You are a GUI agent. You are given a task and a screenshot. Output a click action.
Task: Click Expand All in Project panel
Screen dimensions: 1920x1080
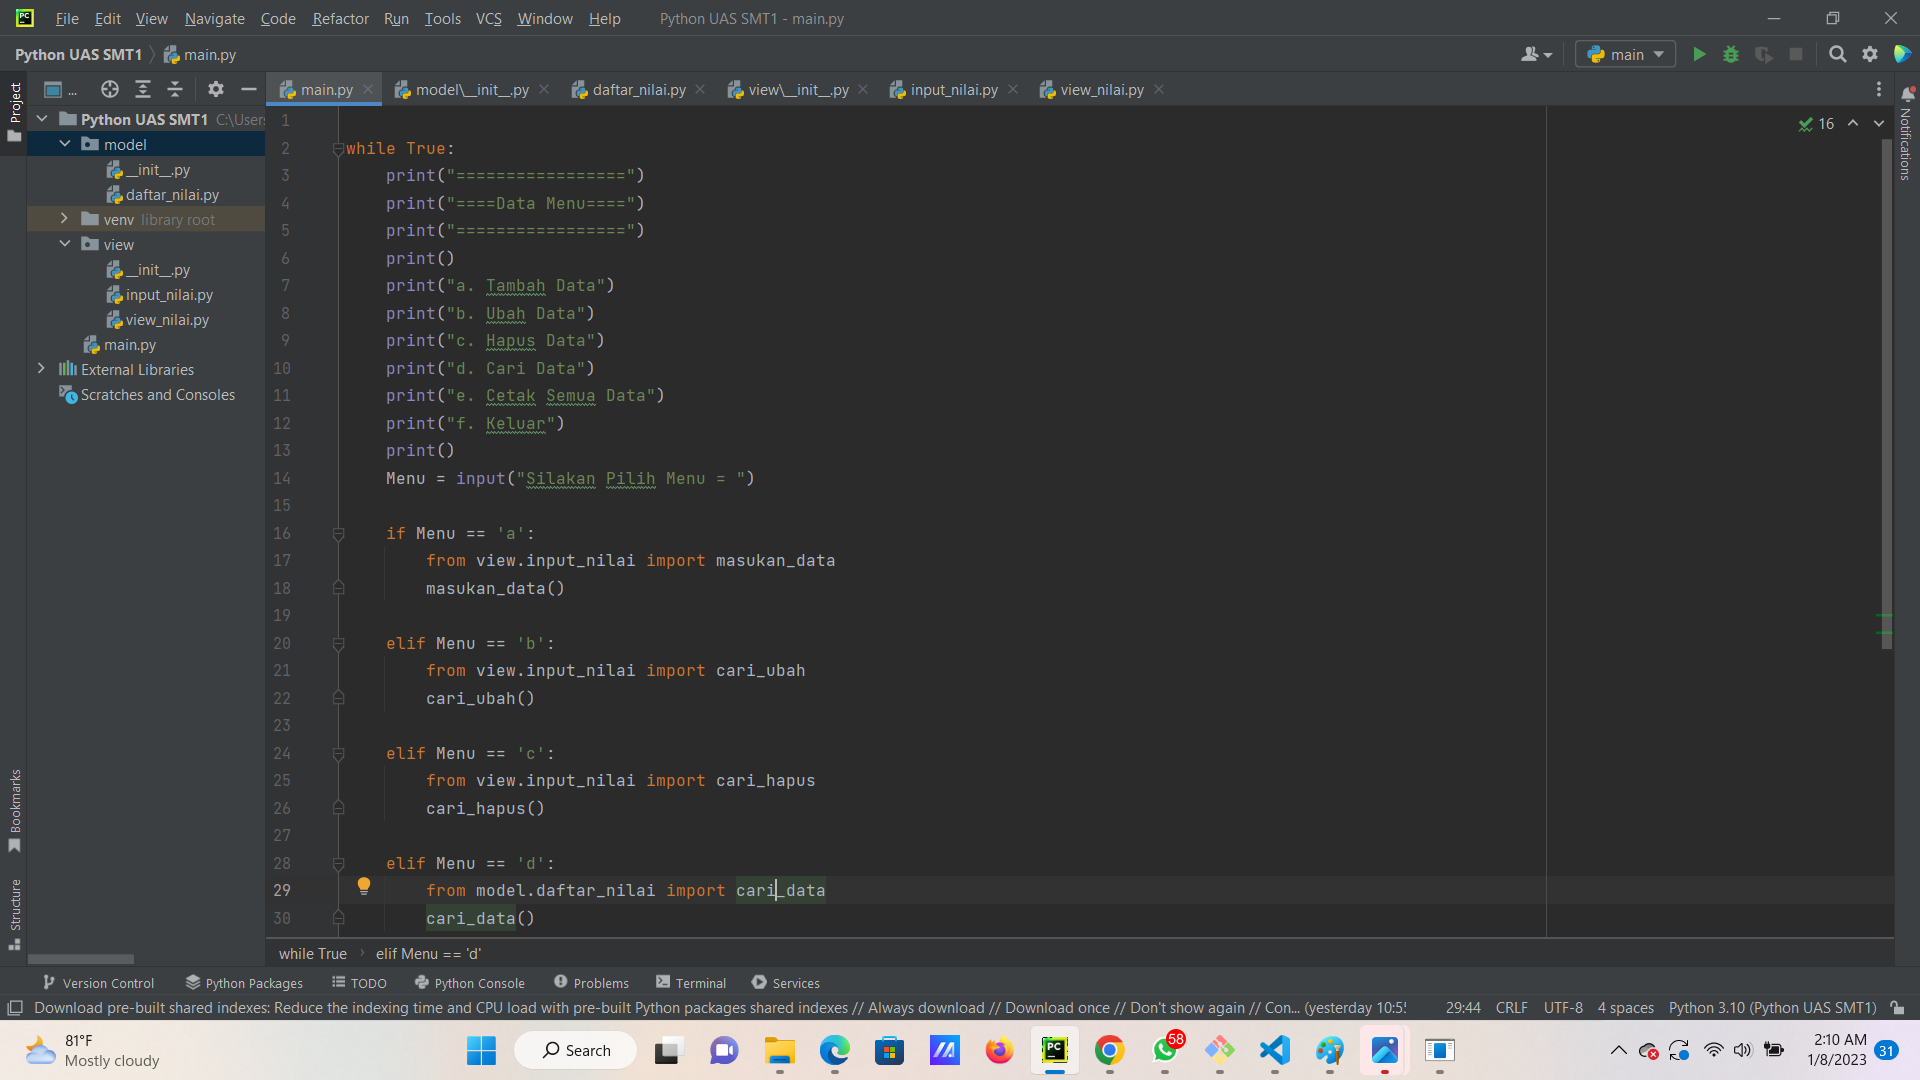[143, 89]
